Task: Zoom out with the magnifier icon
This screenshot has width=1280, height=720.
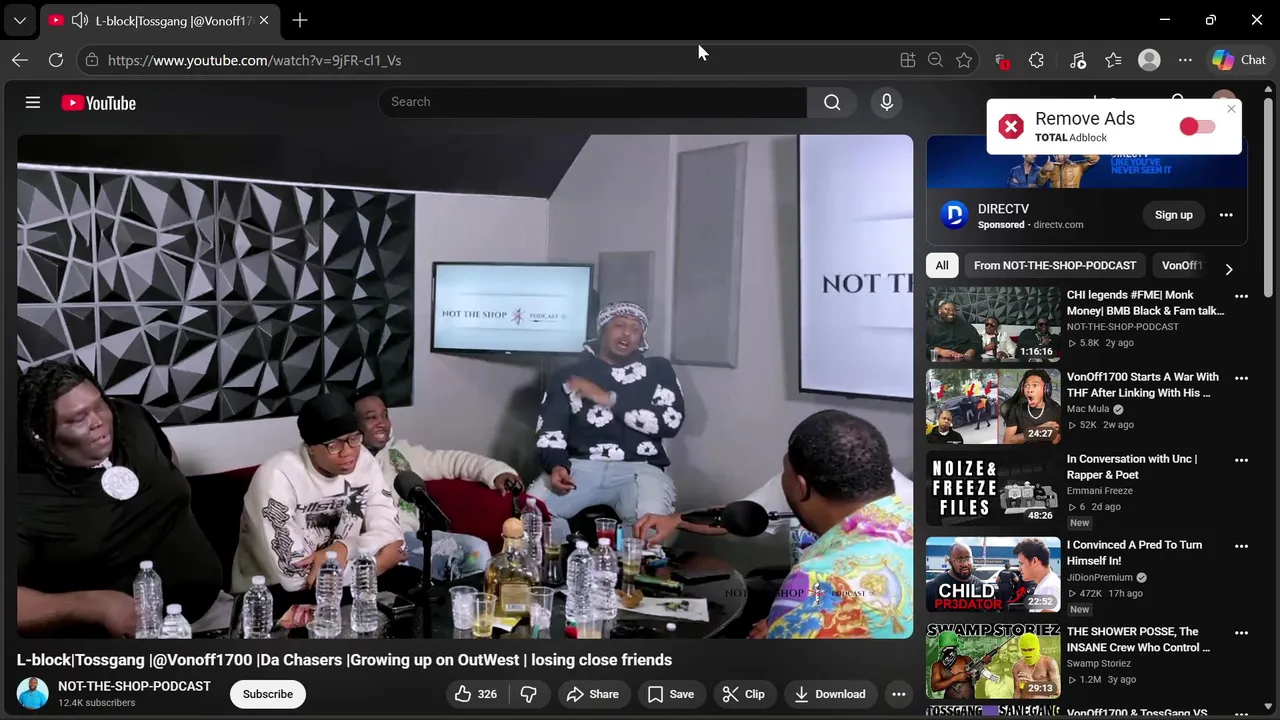Action: point(935,60)
